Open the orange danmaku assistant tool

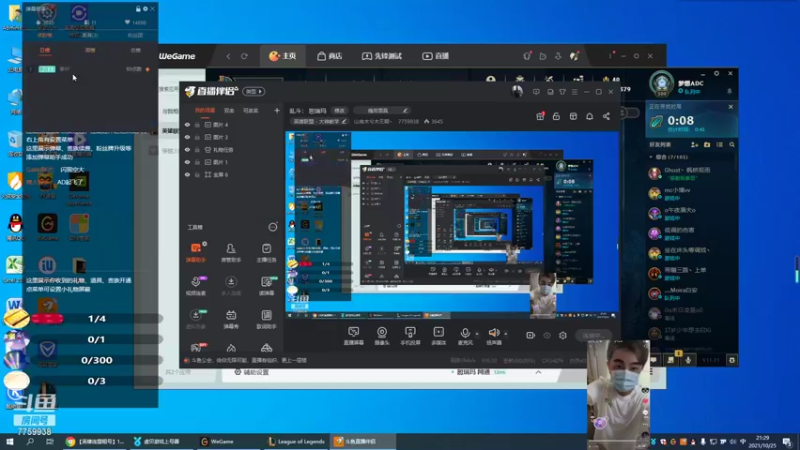click(x=196, y=252)
